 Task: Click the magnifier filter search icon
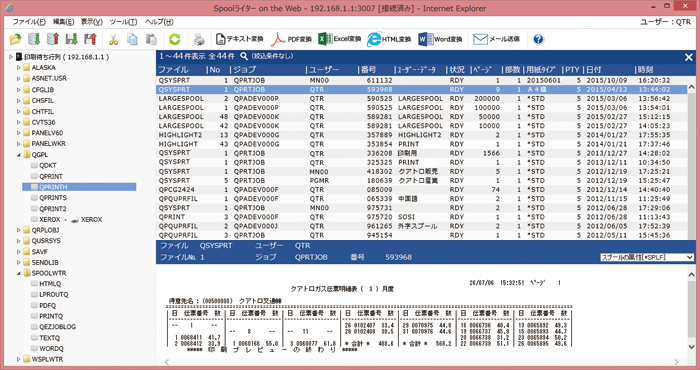tap(244, 56)
